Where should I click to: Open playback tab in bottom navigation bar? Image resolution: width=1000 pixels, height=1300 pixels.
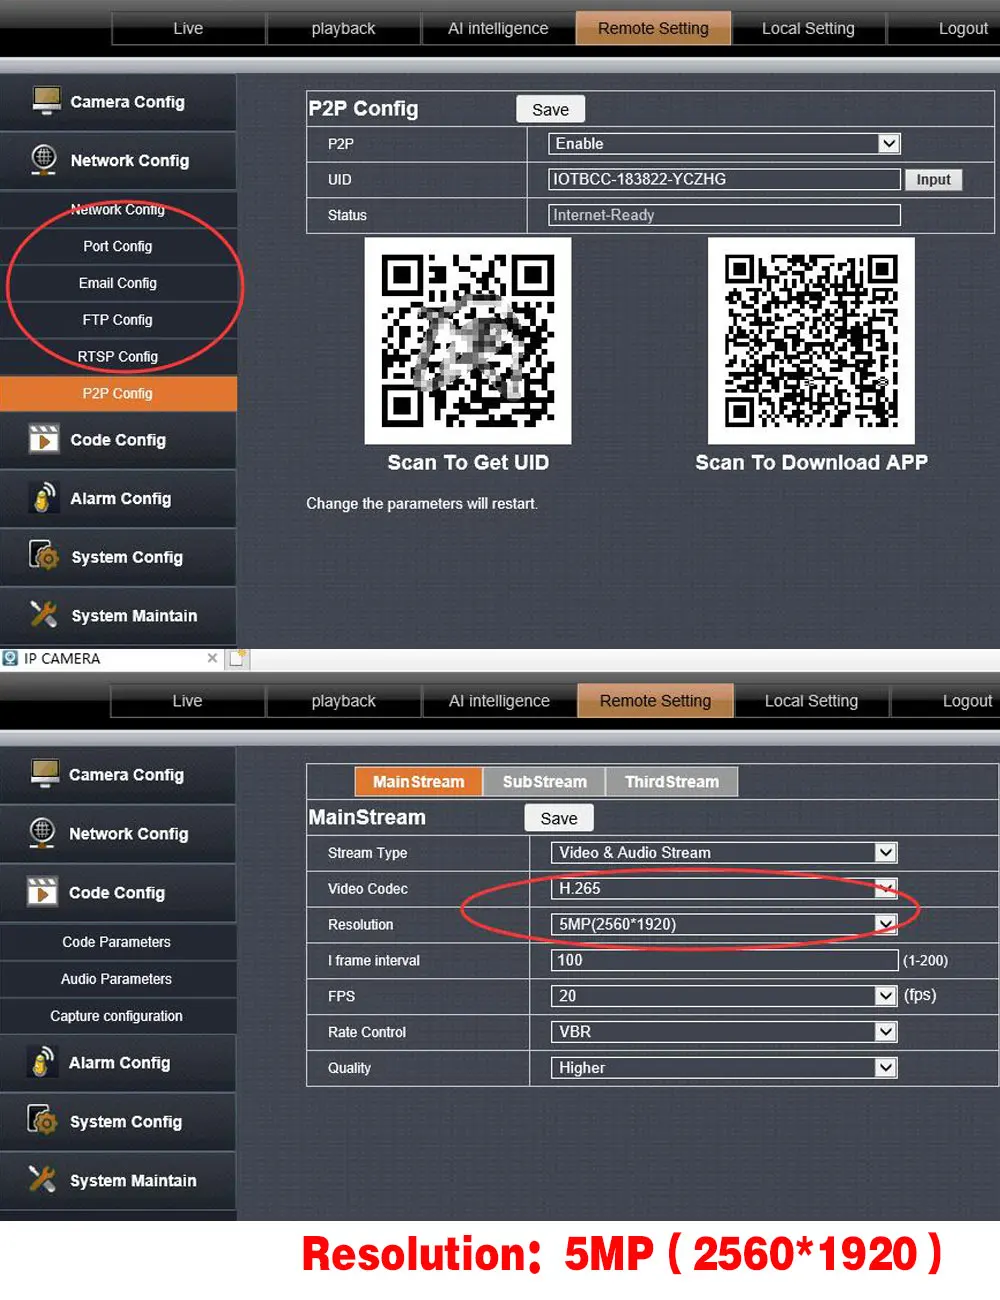[343, 701]
